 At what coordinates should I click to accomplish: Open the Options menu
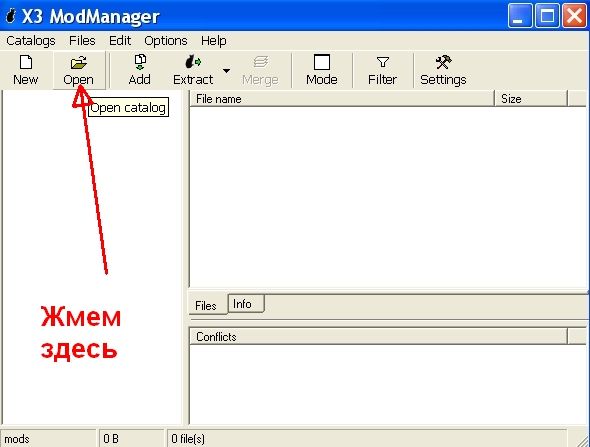pos(166,41)
